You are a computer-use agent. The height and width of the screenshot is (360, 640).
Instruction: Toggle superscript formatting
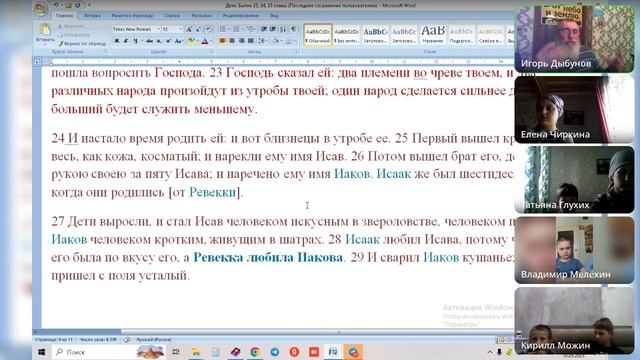point(168,41)
